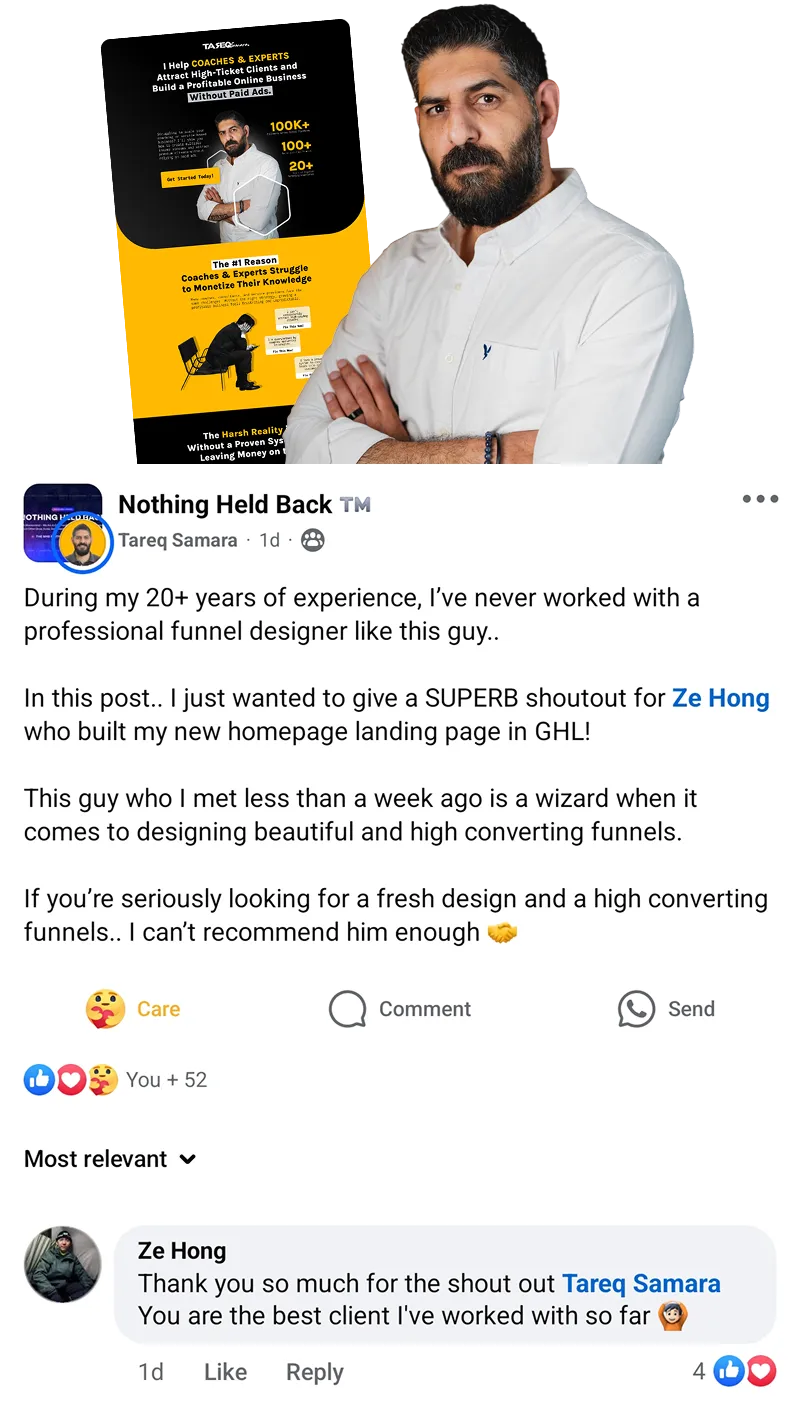Image resolution: width=800 pixels, height=1408 pixels.
Task: Open the Nothing Held Back group name
Action: (x=225, y=505)
